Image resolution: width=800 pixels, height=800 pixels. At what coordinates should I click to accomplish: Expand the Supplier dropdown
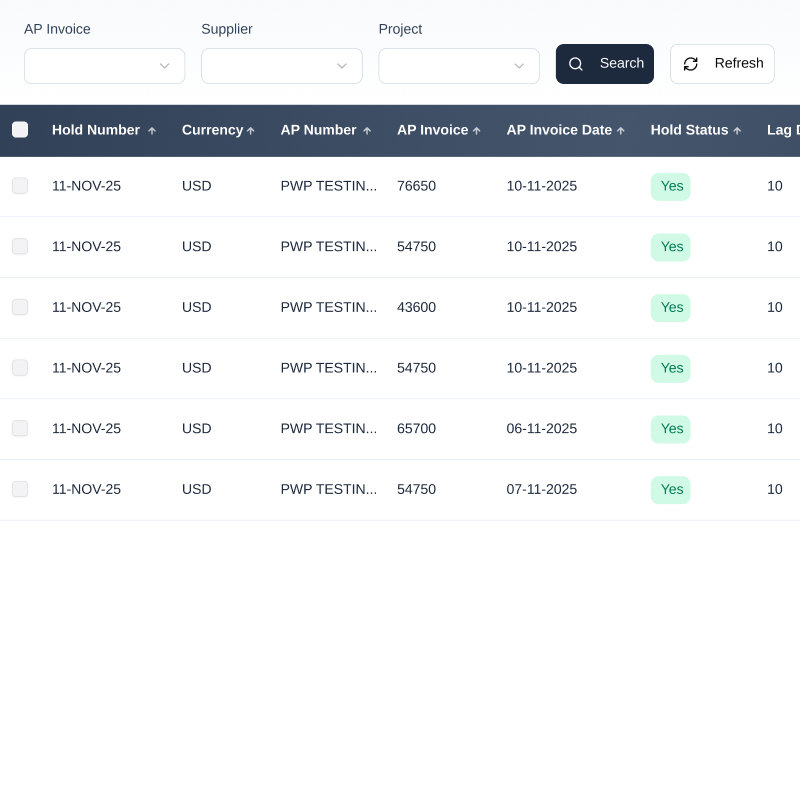tap(281, 66)
